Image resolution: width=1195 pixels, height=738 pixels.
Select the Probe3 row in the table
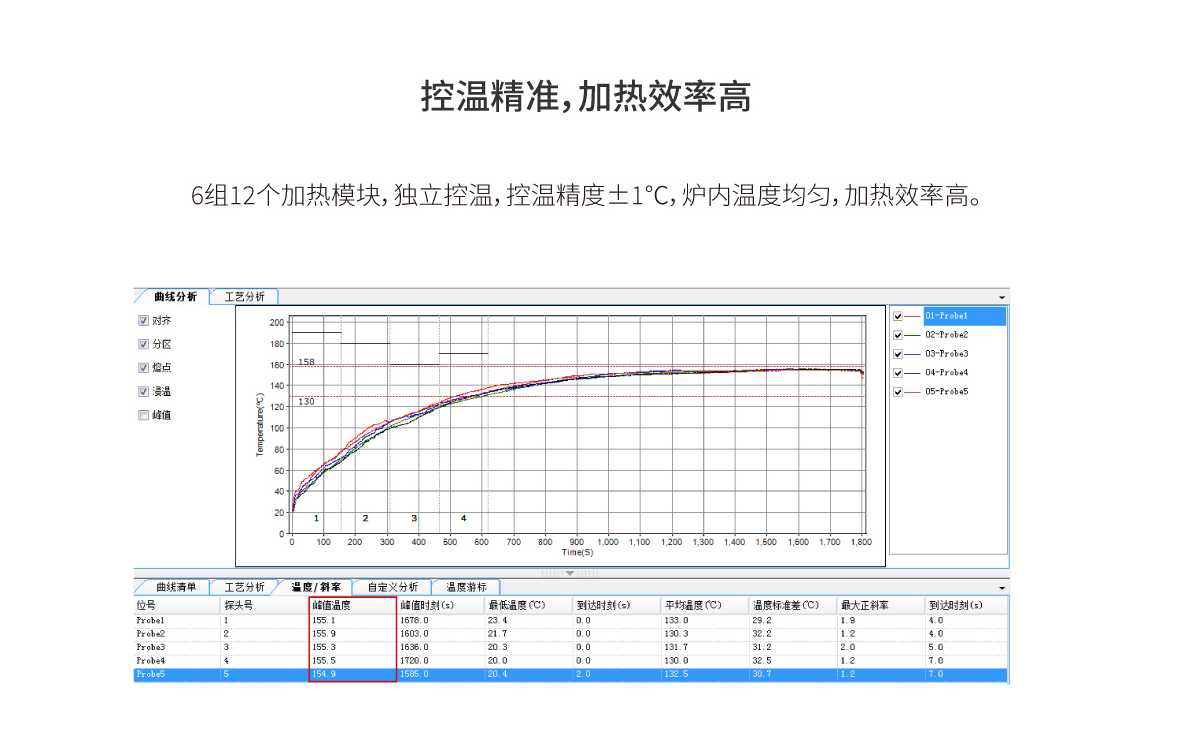click(152, 647)
